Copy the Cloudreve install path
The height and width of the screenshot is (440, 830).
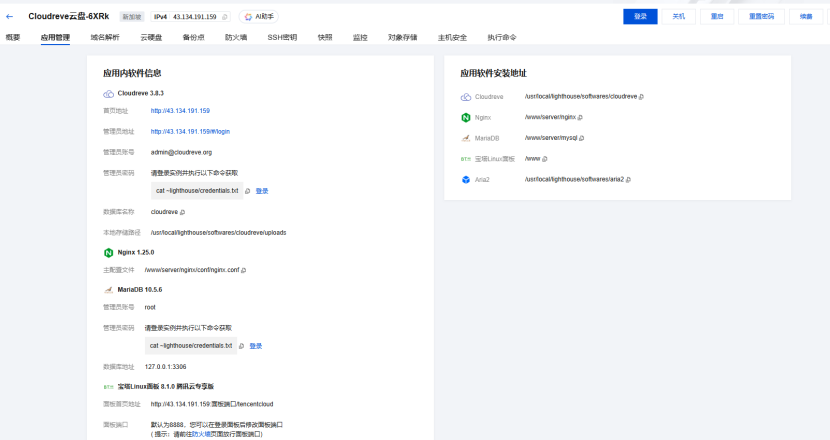click(x=641, y=97)
